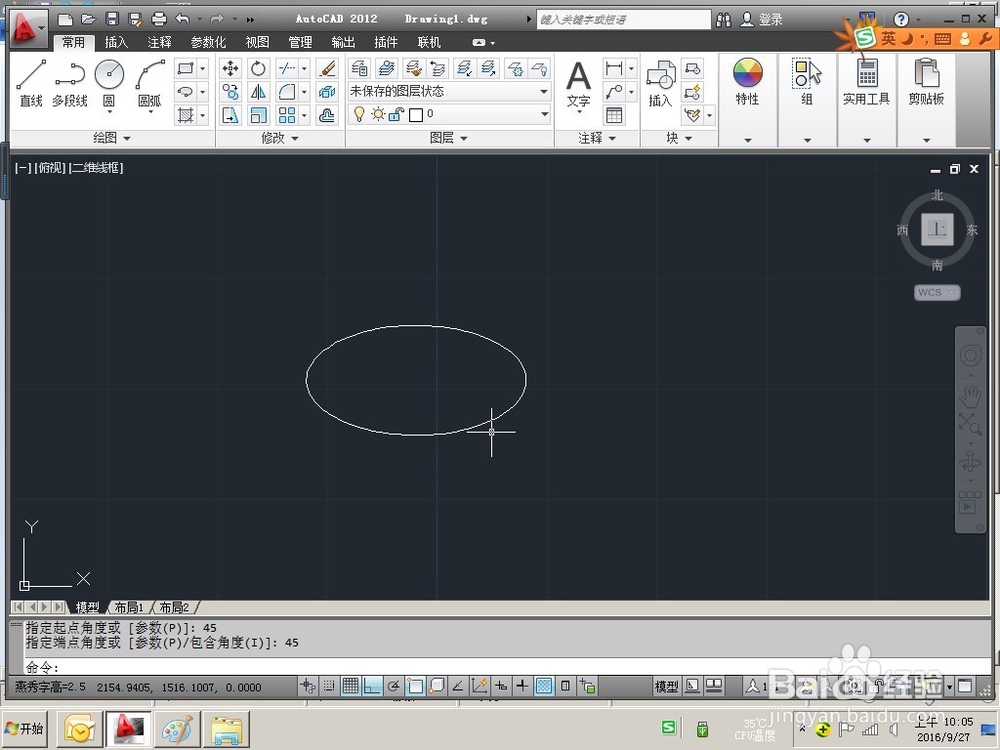1000x750 pixels.
Task: Activate the Move tool
Action: point(230,68)
